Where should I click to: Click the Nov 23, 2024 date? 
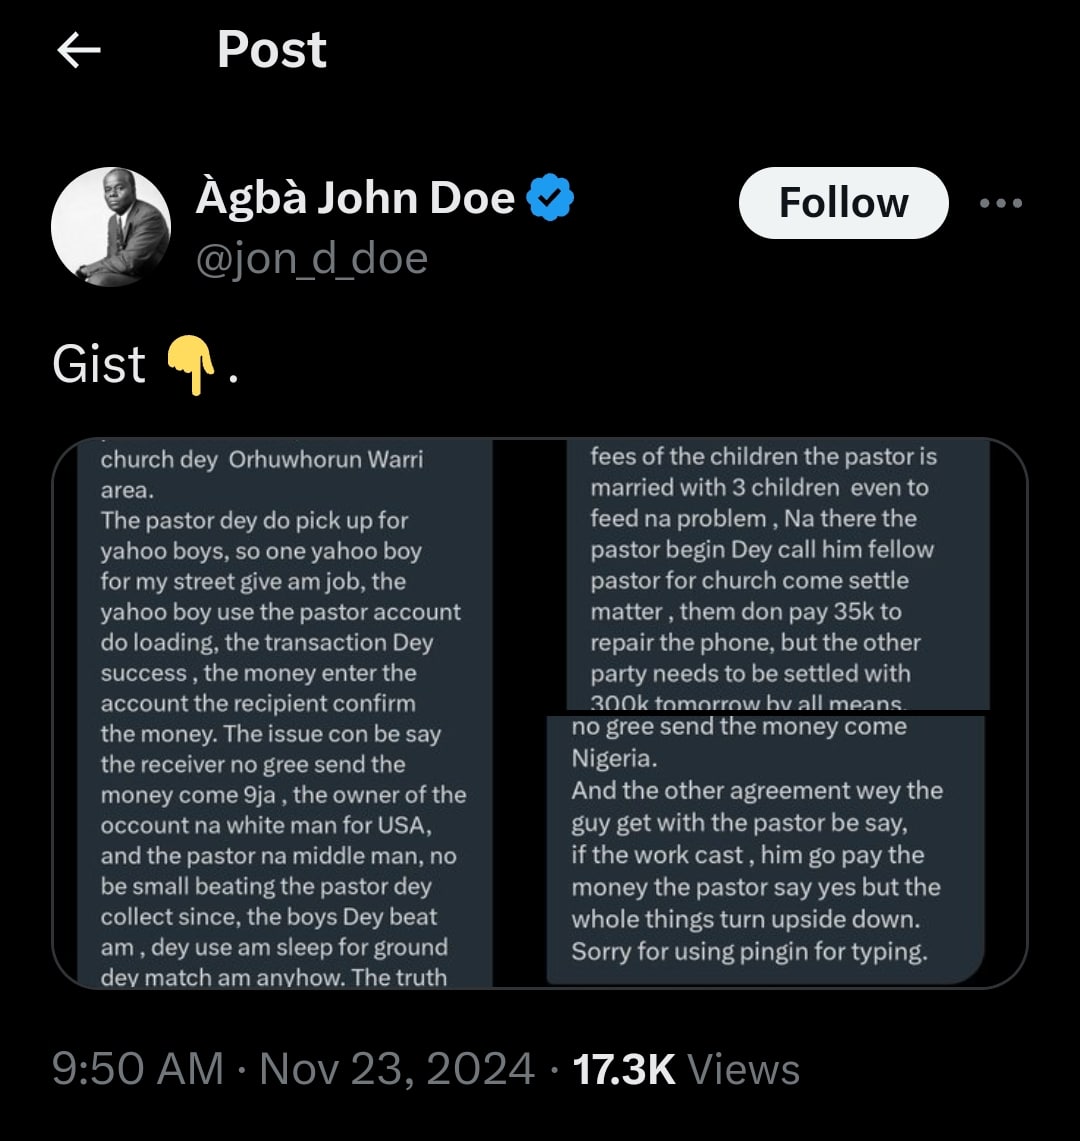point(397,1069)
